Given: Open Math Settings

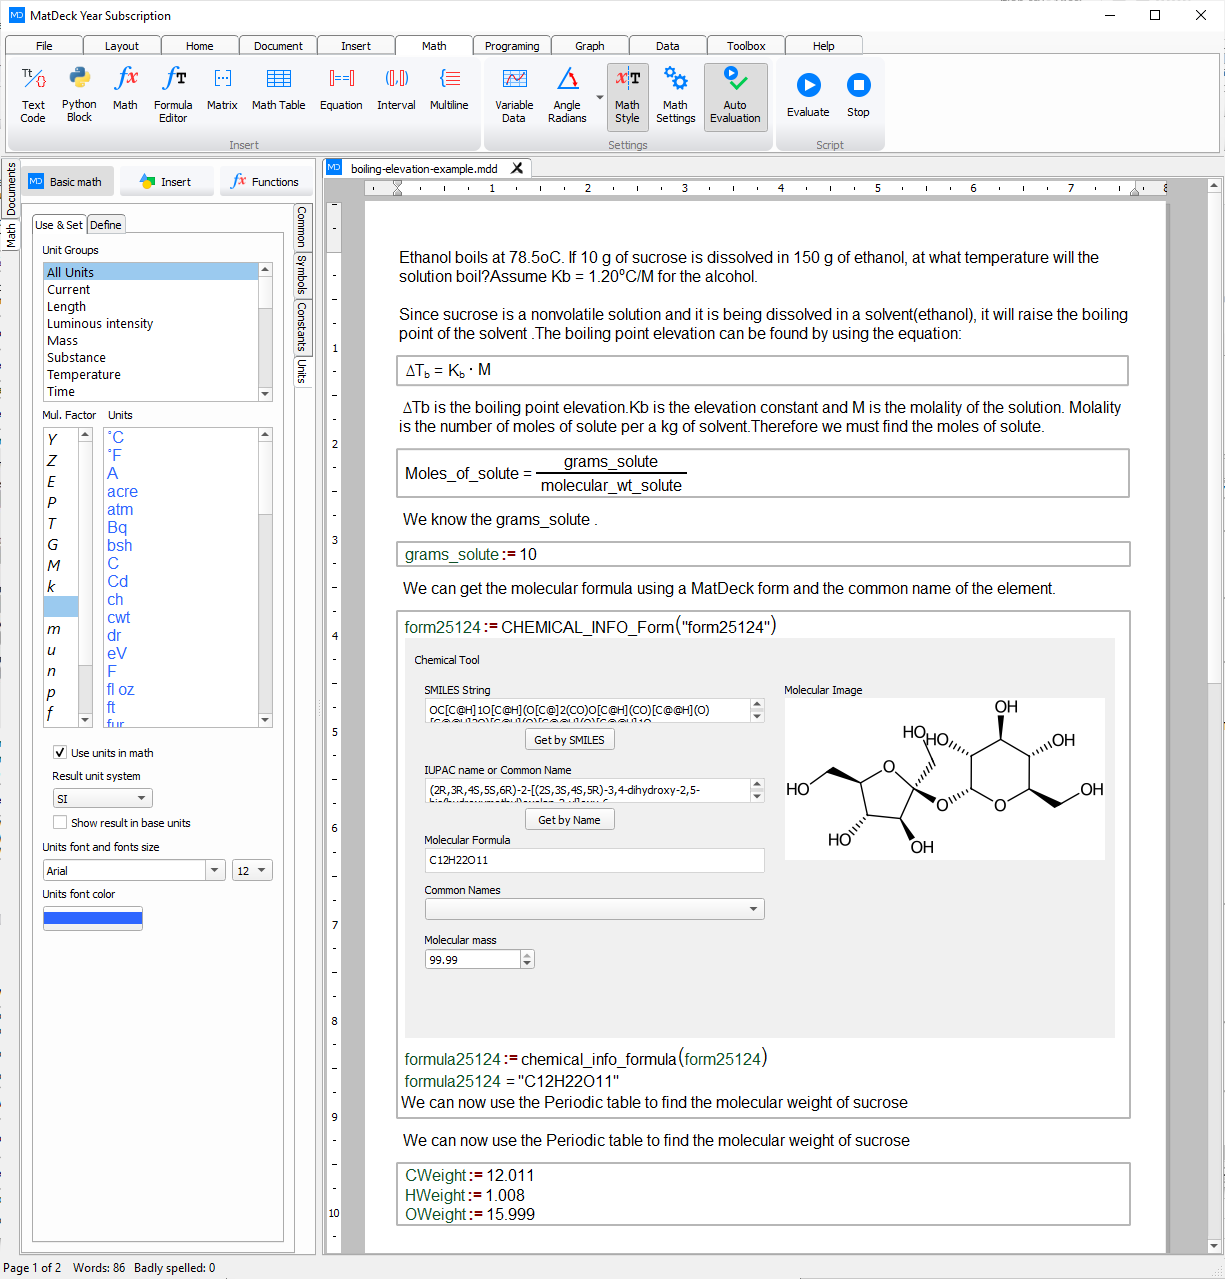Looking at the screenshot, I should coord(675,96).
